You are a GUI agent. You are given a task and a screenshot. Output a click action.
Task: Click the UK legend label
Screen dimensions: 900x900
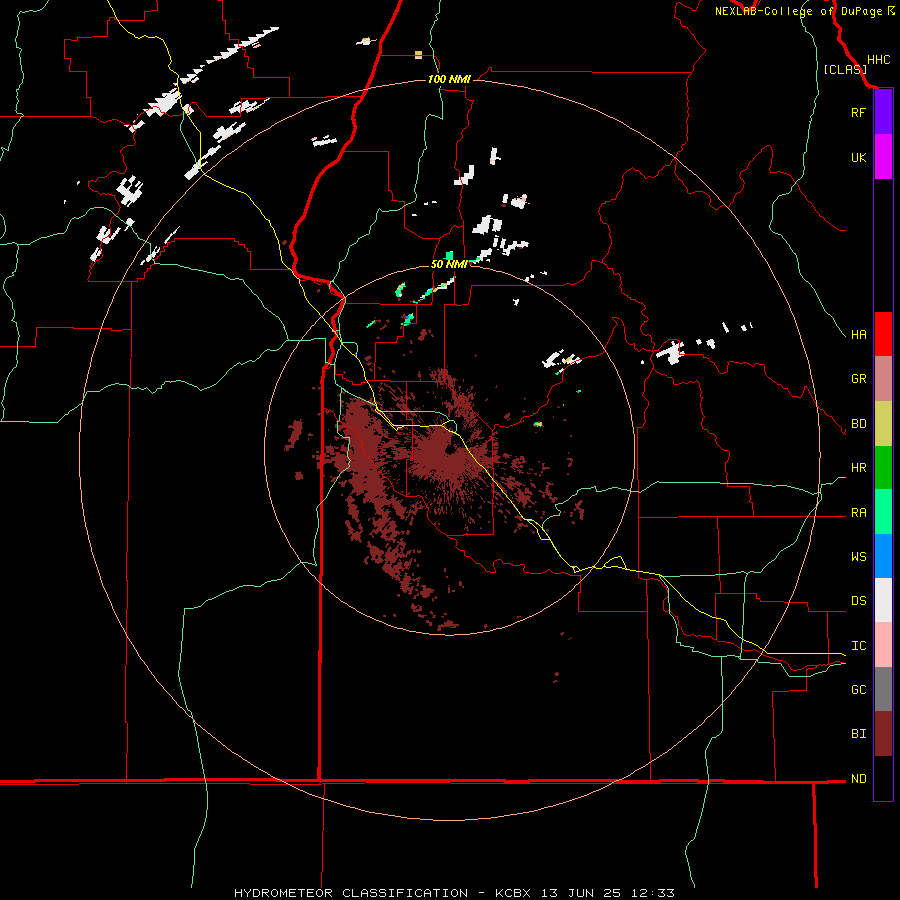pos(858,157)
